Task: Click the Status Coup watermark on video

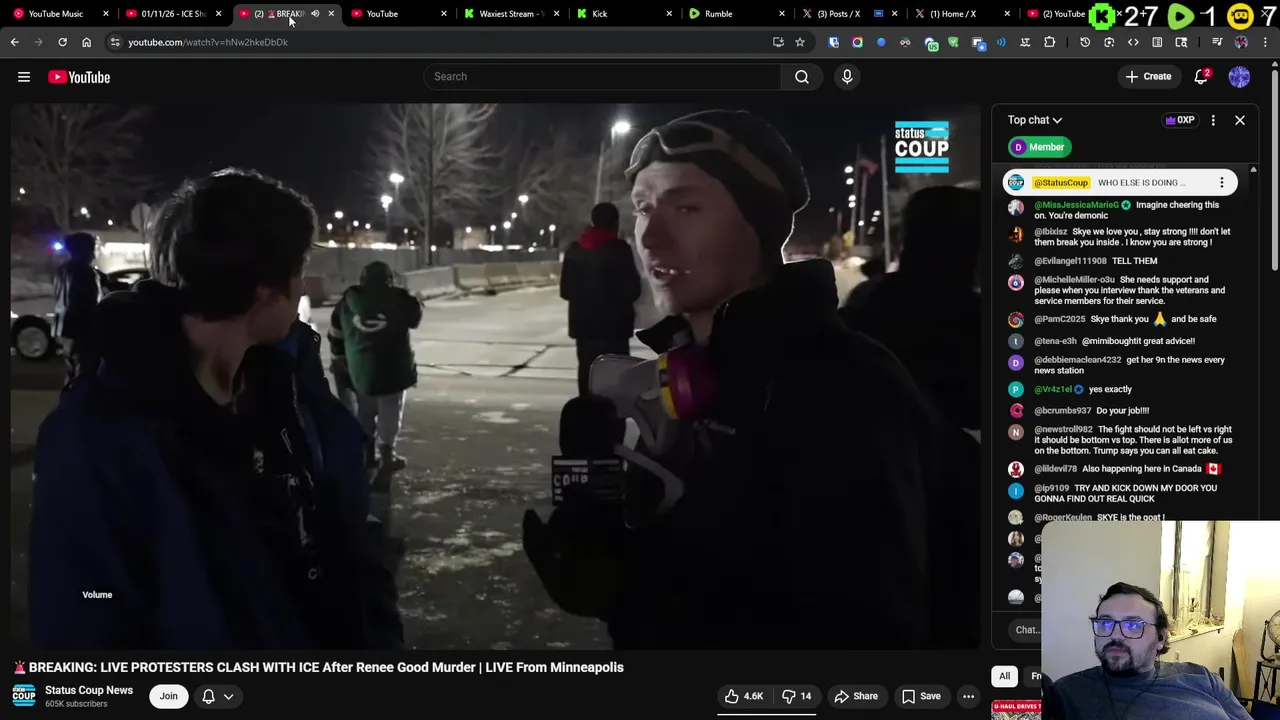Action: [x=921, y=148]
